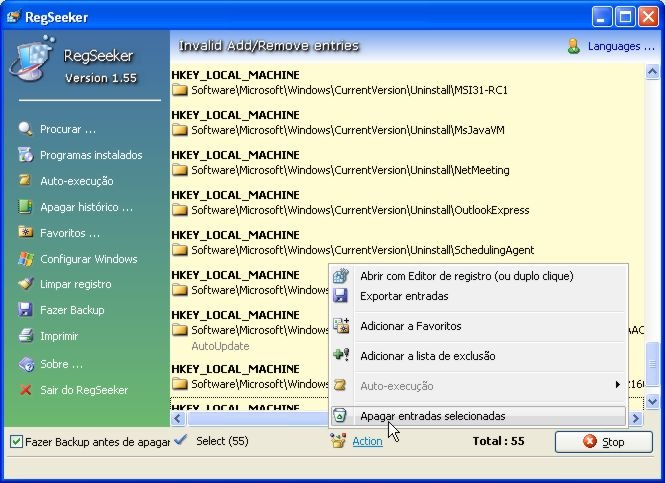665x483 pixels.
Task: Click the Programas instalados icon
Action: (25, 155)
